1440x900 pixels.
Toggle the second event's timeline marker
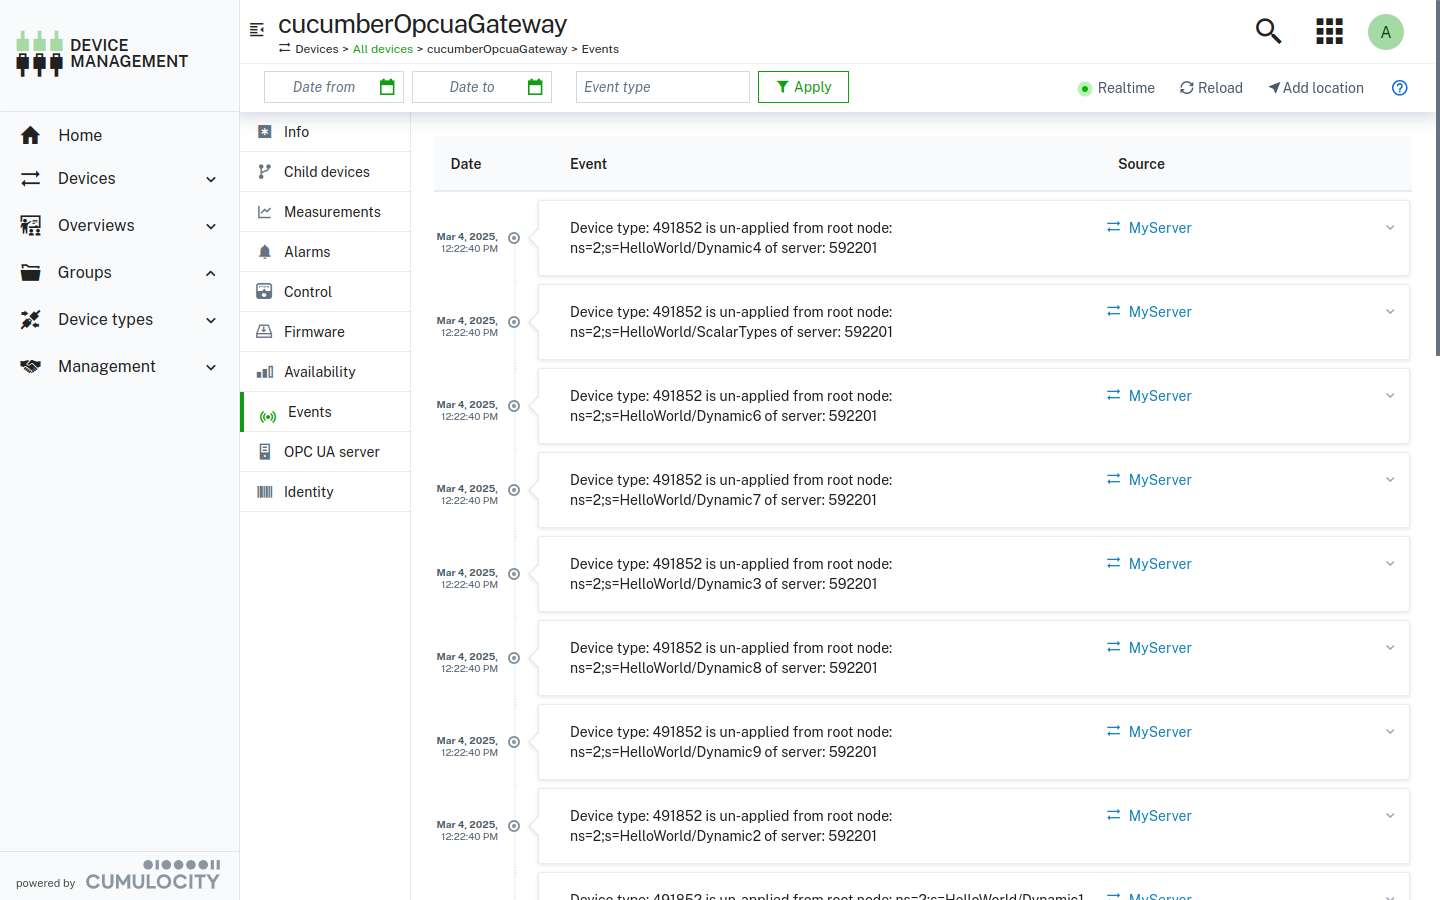coord(513,322)
